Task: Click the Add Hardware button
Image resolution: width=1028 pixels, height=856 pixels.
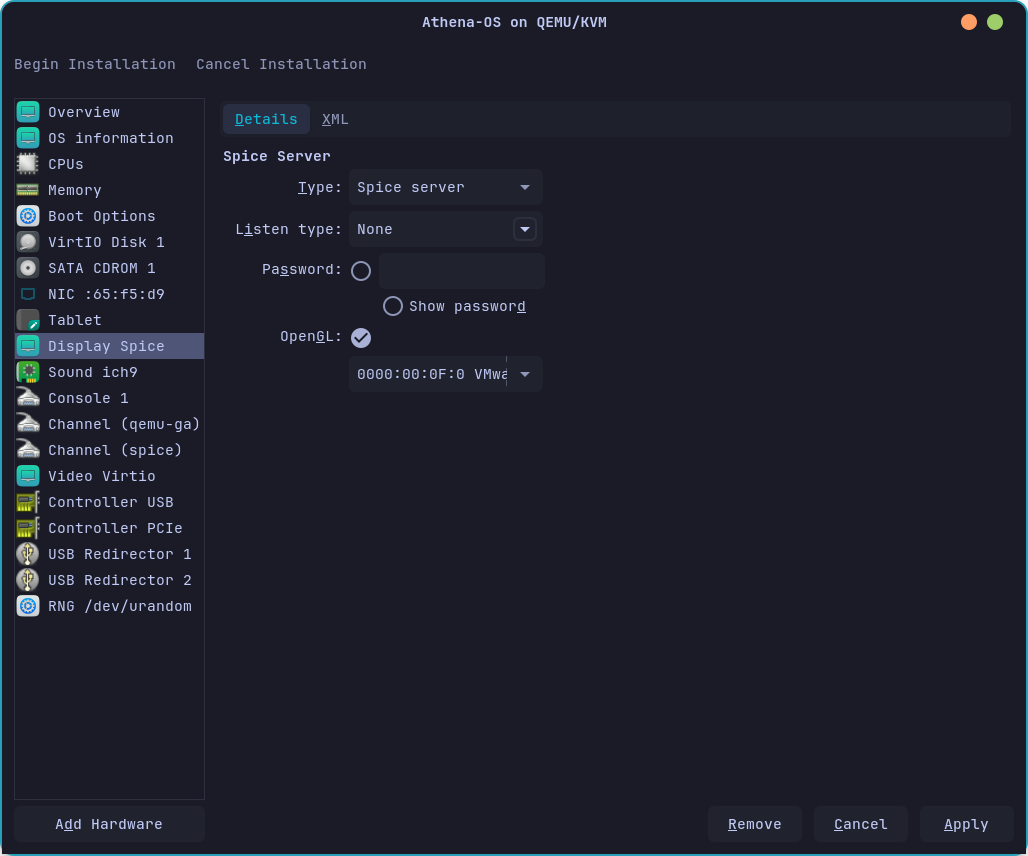Action: [108, 823]
